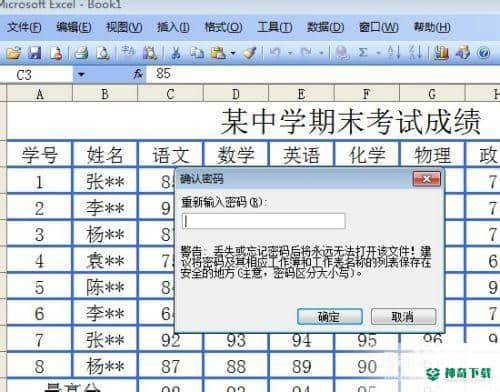Click the Cut scissors icon
The image size is (500, 392).
(176, 53)
